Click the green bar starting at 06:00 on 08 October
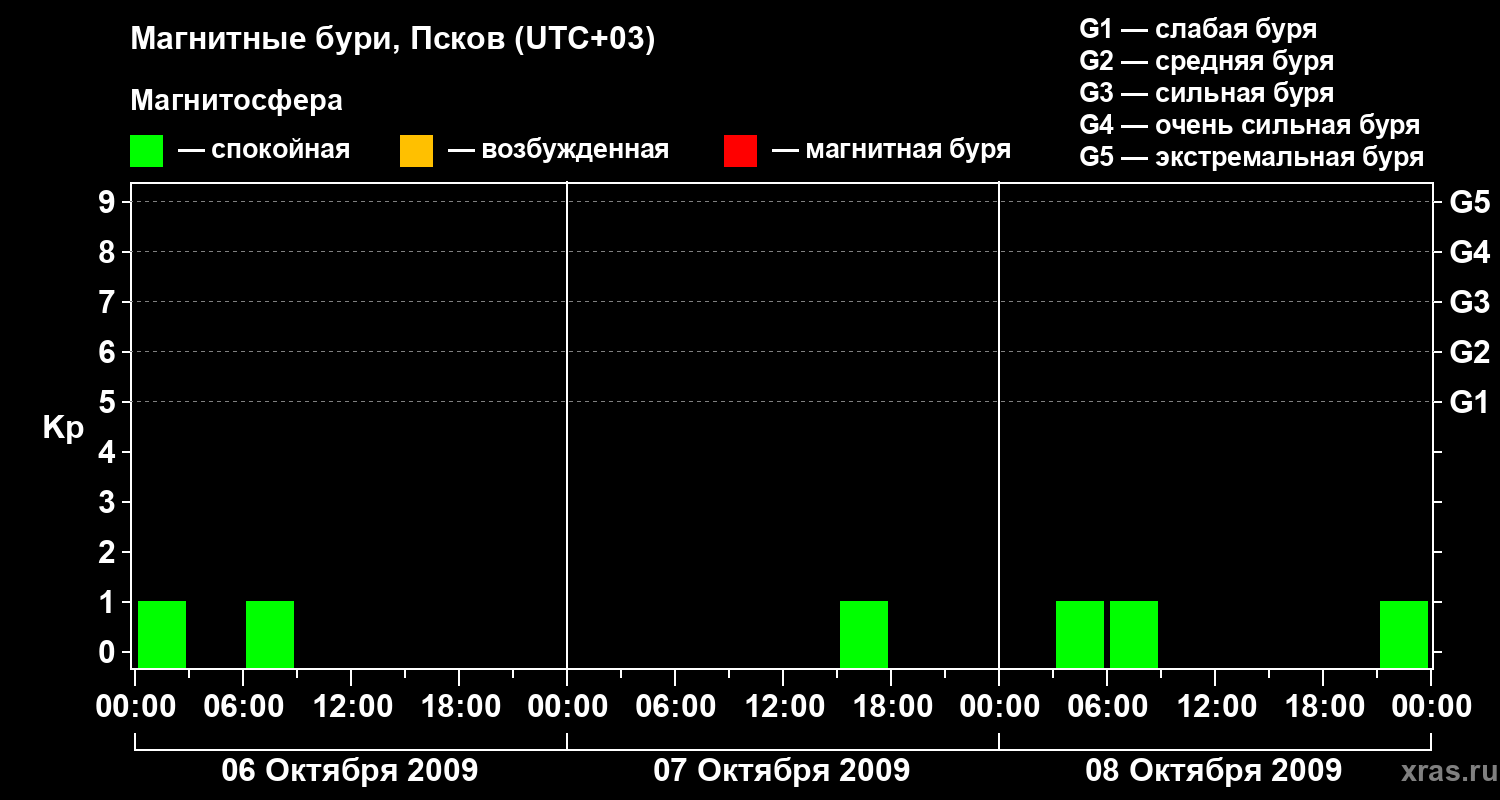The width and height of the screenshot is (1500, 800). (1134, 634)
